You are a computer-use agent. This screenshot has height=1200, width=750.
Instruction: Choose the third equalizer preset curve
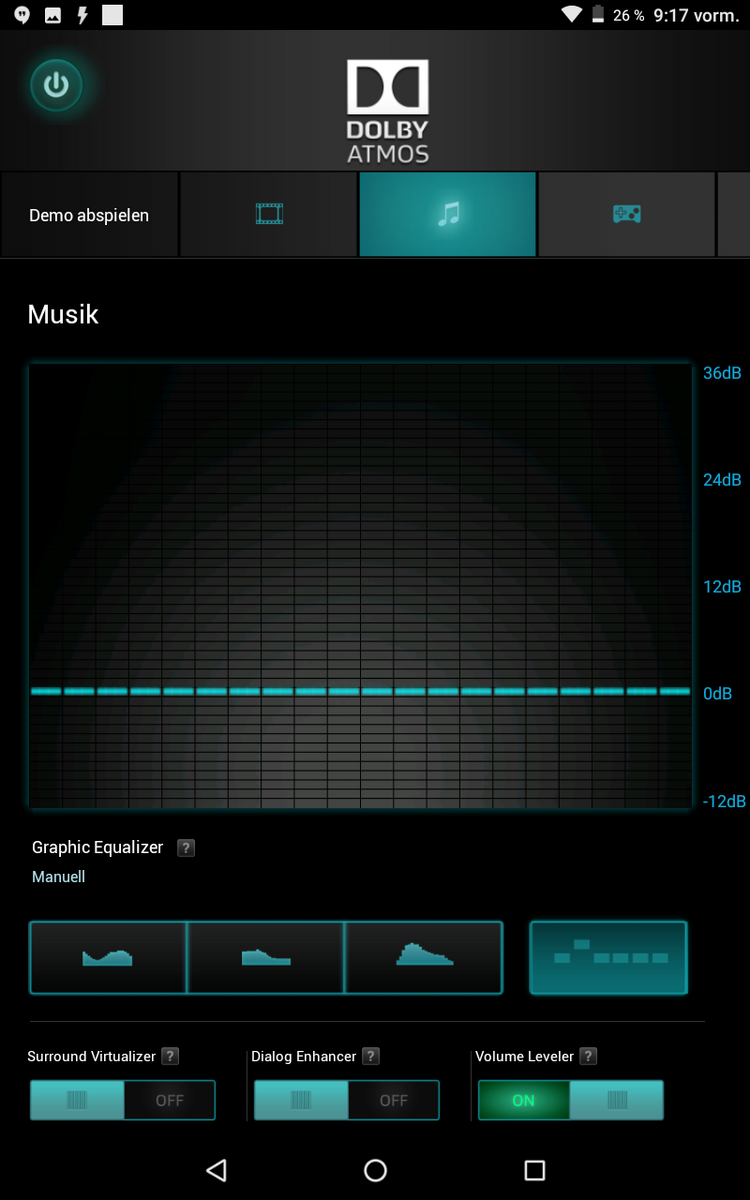pyautogui.click(x=424, y=958)
